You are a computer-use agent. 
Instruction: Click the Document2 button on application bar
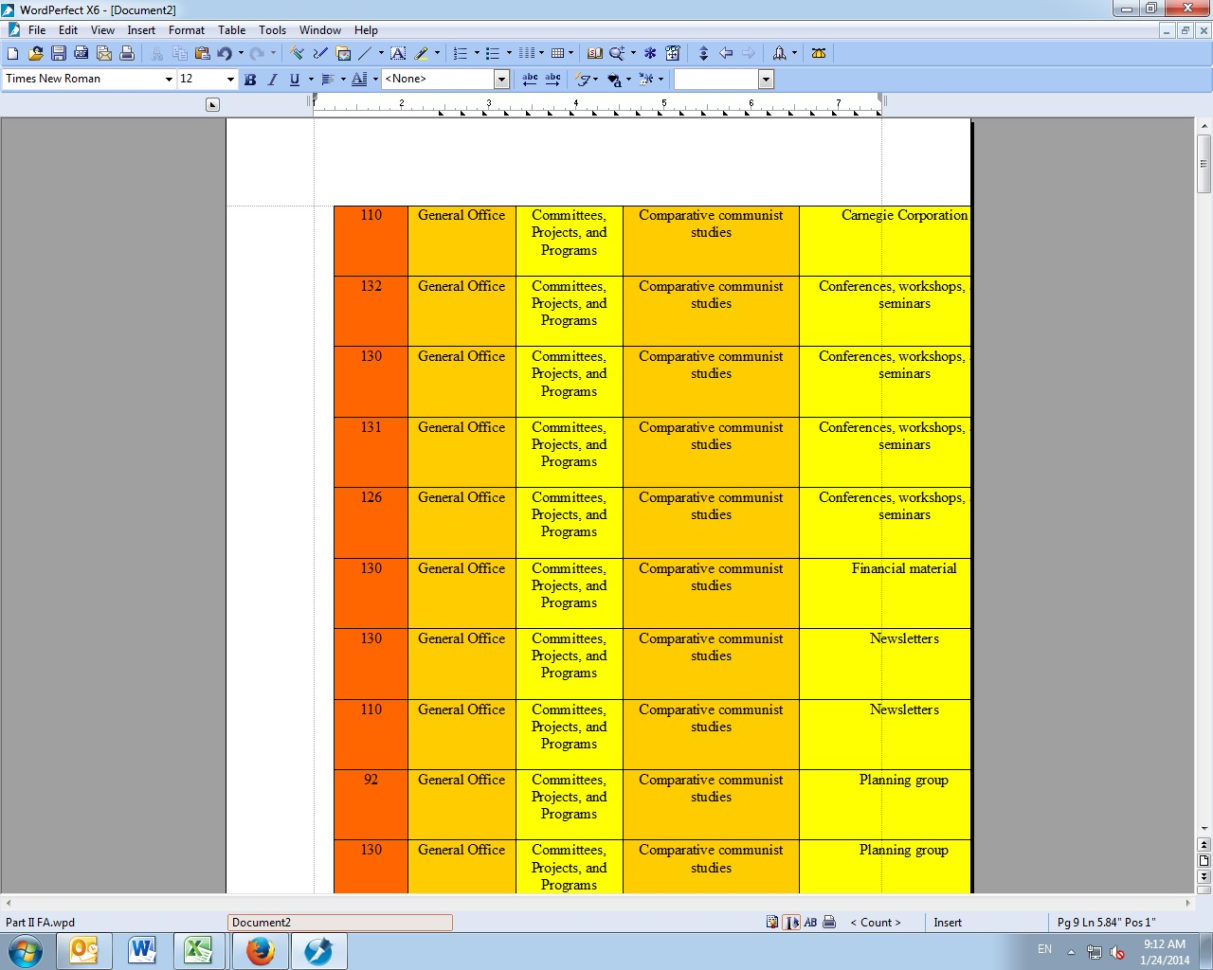(x=338, y=922)
